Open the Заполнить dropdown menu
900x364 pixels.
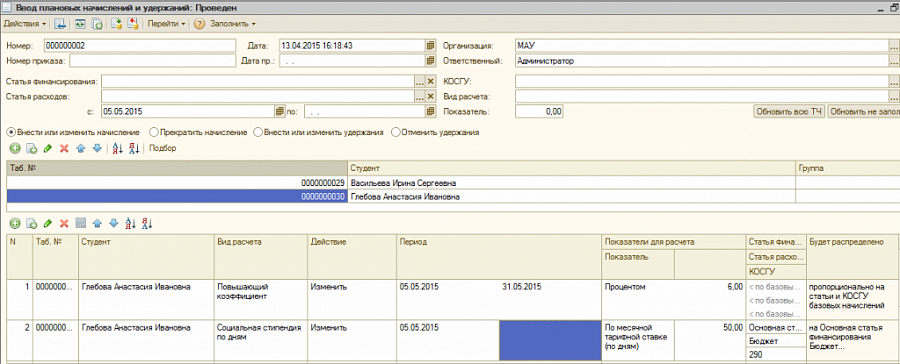click(232, 24)
